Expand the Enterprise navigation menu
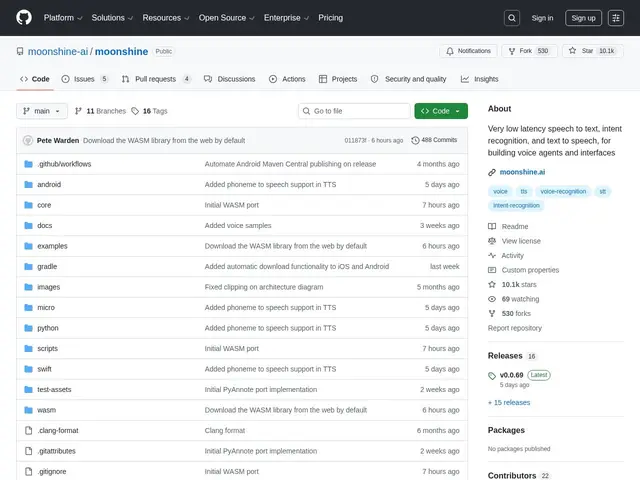 point(286,18)
